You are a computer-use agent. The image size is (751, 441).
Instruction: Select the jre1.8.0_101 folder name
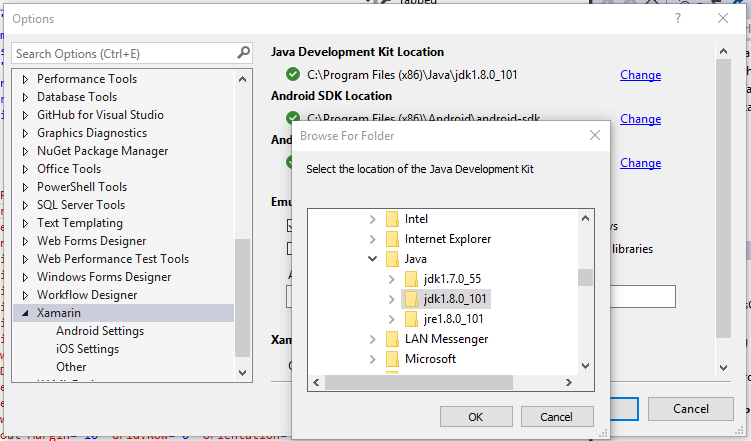pos(454,319)
